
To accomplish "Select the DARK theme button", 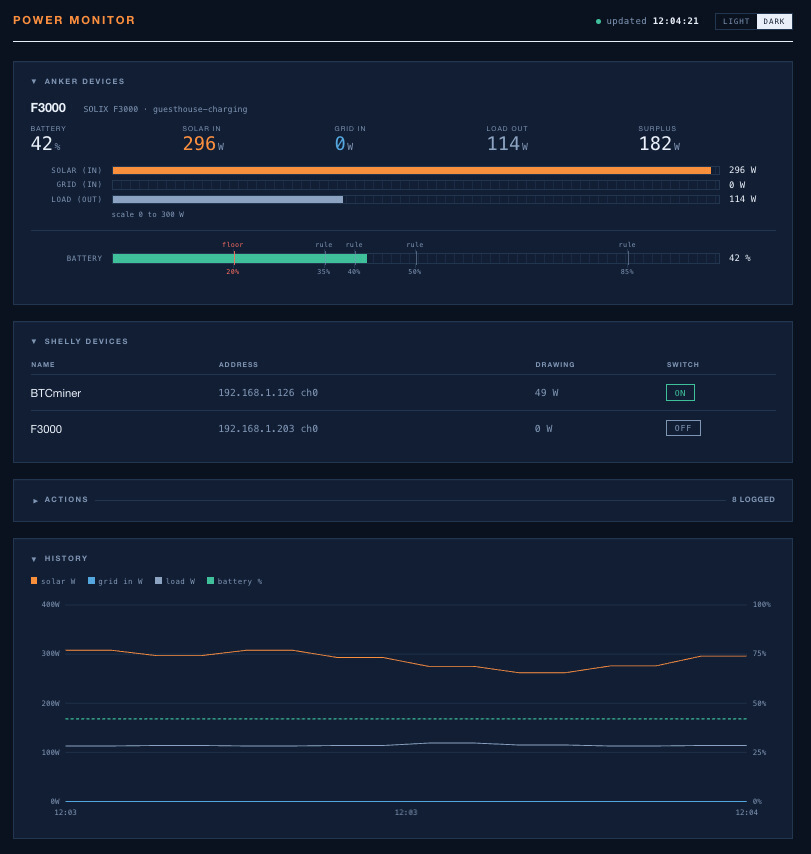I will coord(774,21).
